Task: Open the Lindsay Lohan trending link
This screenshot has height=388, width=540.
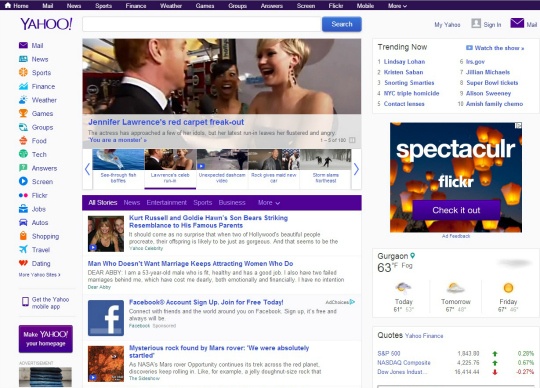Action: pyautogui.click(x=404, y=62)
